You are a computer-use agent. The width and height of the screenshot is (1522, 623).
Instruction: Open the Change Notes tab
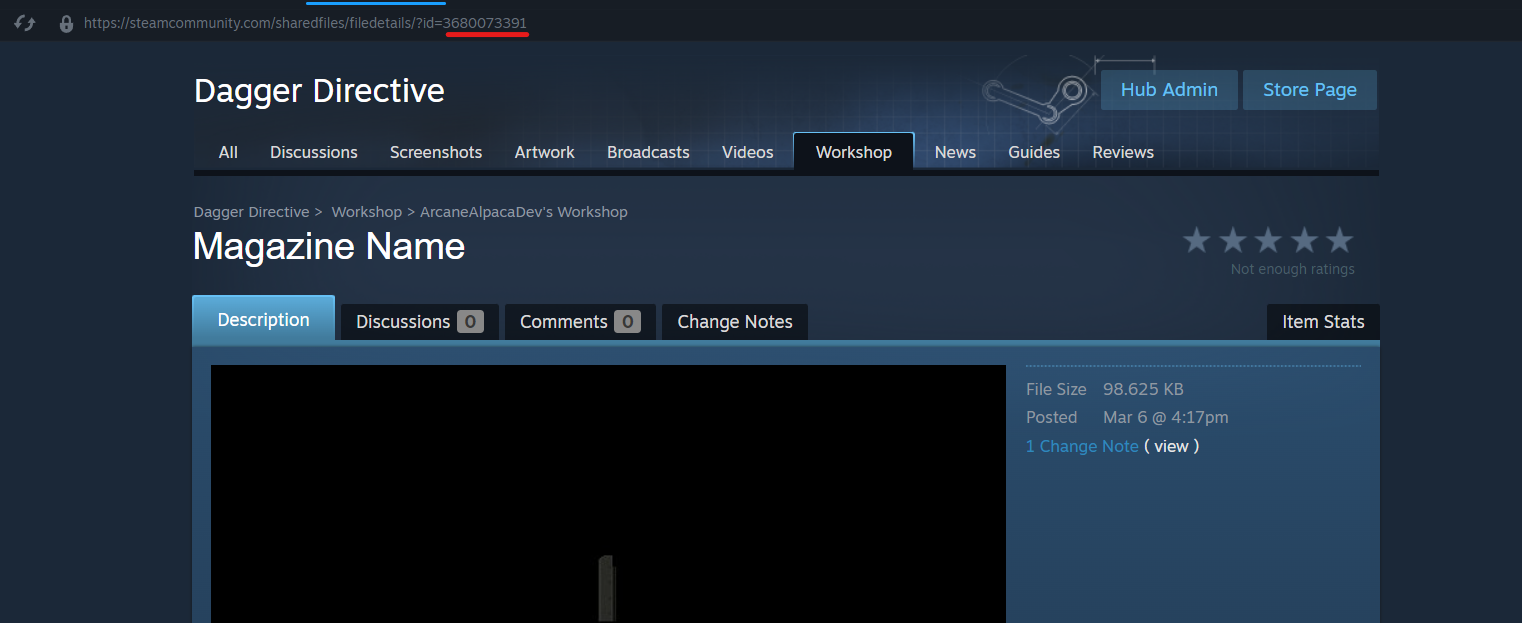point(735,322)
